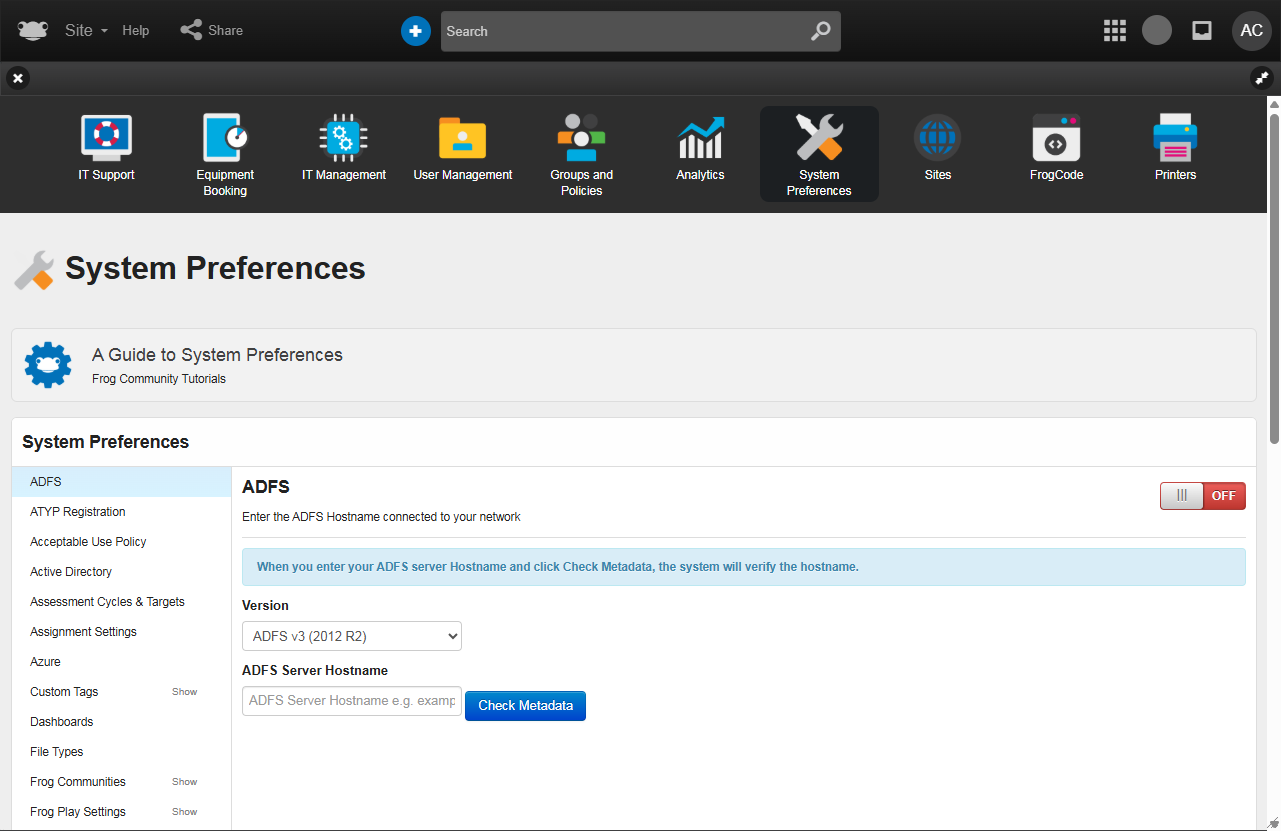Select Active Directory in preferences list
This screenshot has height=831, width=1281.
(x=71, y=572)
